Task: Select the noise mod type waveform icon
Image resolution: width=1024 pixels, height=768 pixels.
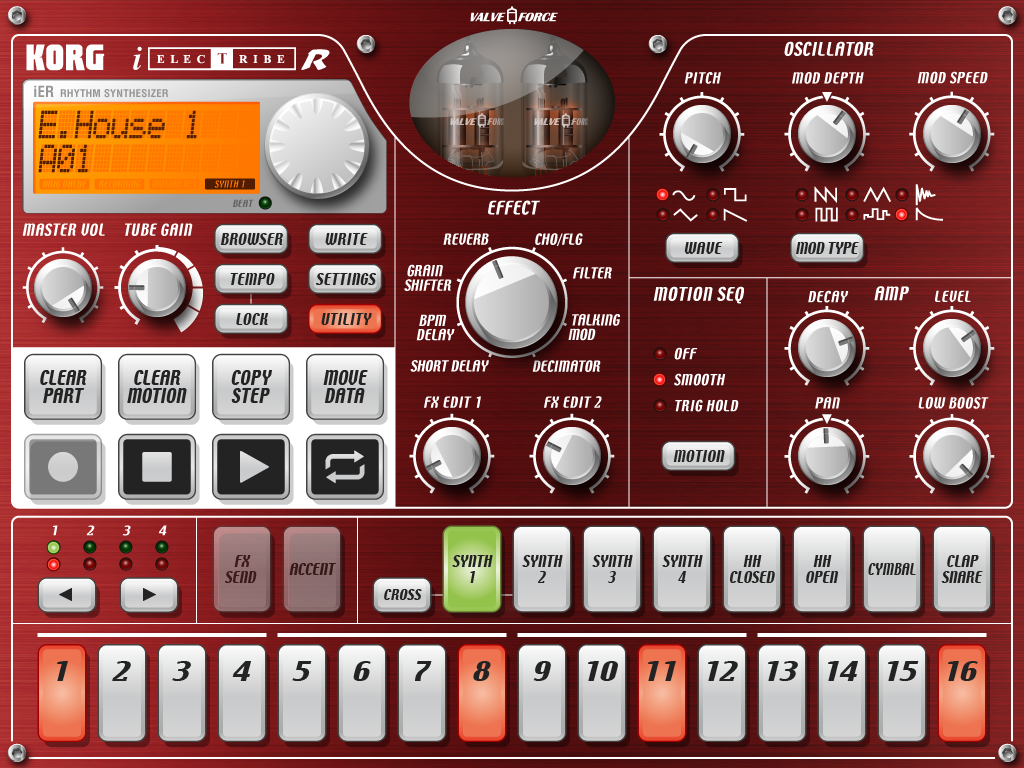Action: coord(925,194)
